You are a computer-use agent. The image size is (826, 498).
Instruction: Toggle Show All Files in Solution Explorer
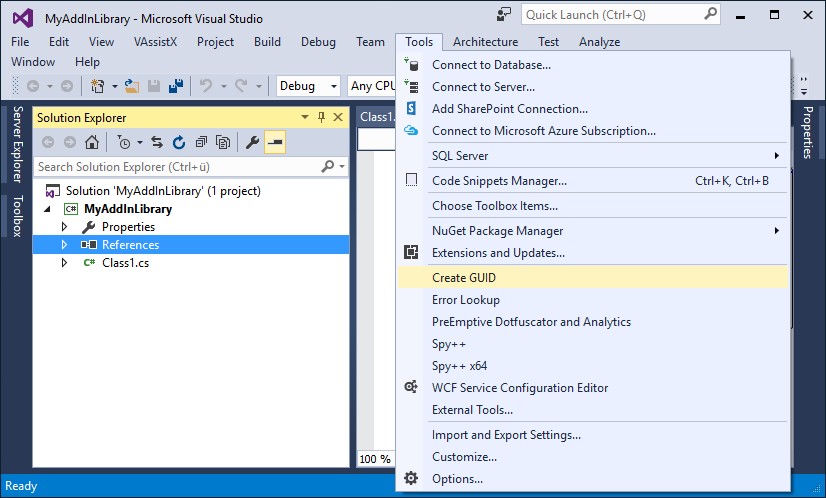(x=223, y=142)
